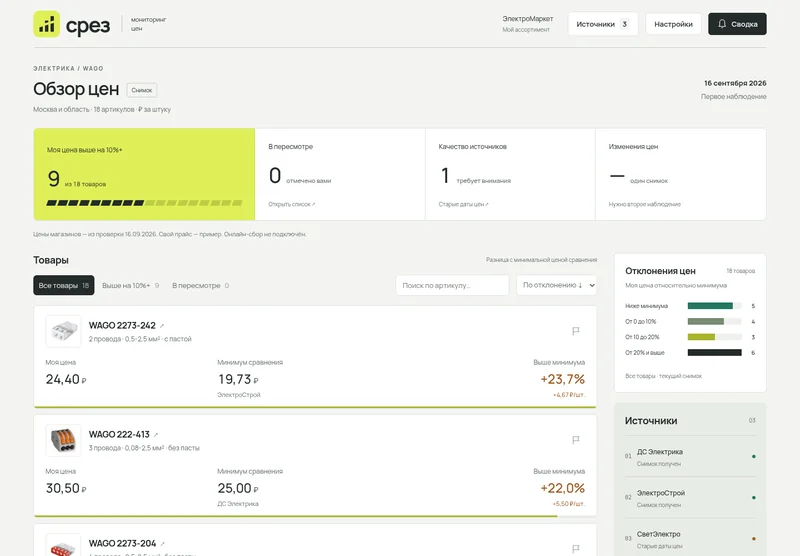Click green status dot of ЭлектроСтрой source
The height and width of the screenshot is (556, 800).
pos(754,497)
